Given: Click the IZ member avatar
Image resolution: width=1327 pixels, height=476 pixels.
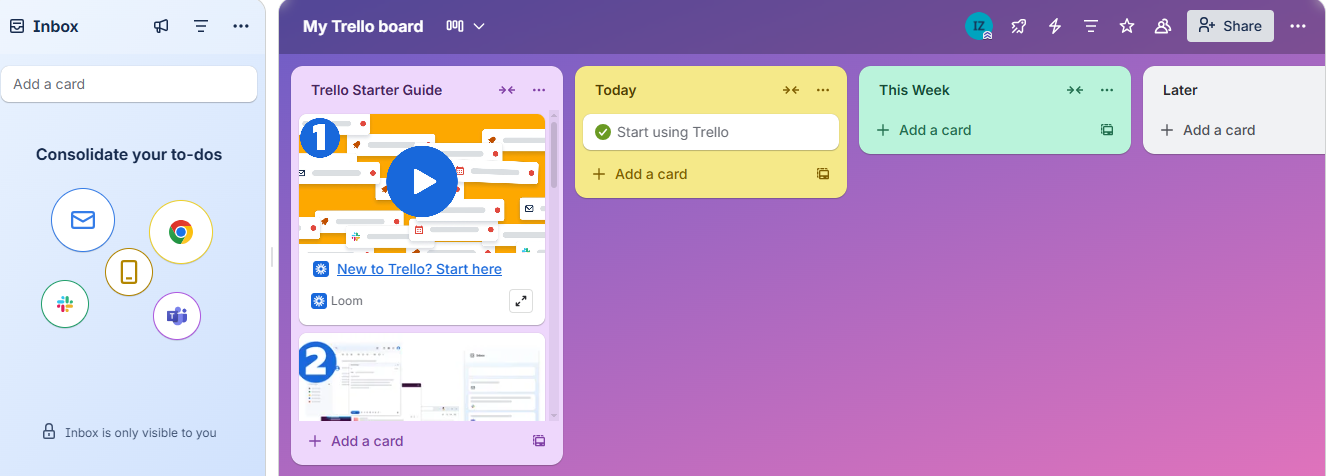Looking at the screenshot, I should tap(979, 26).
